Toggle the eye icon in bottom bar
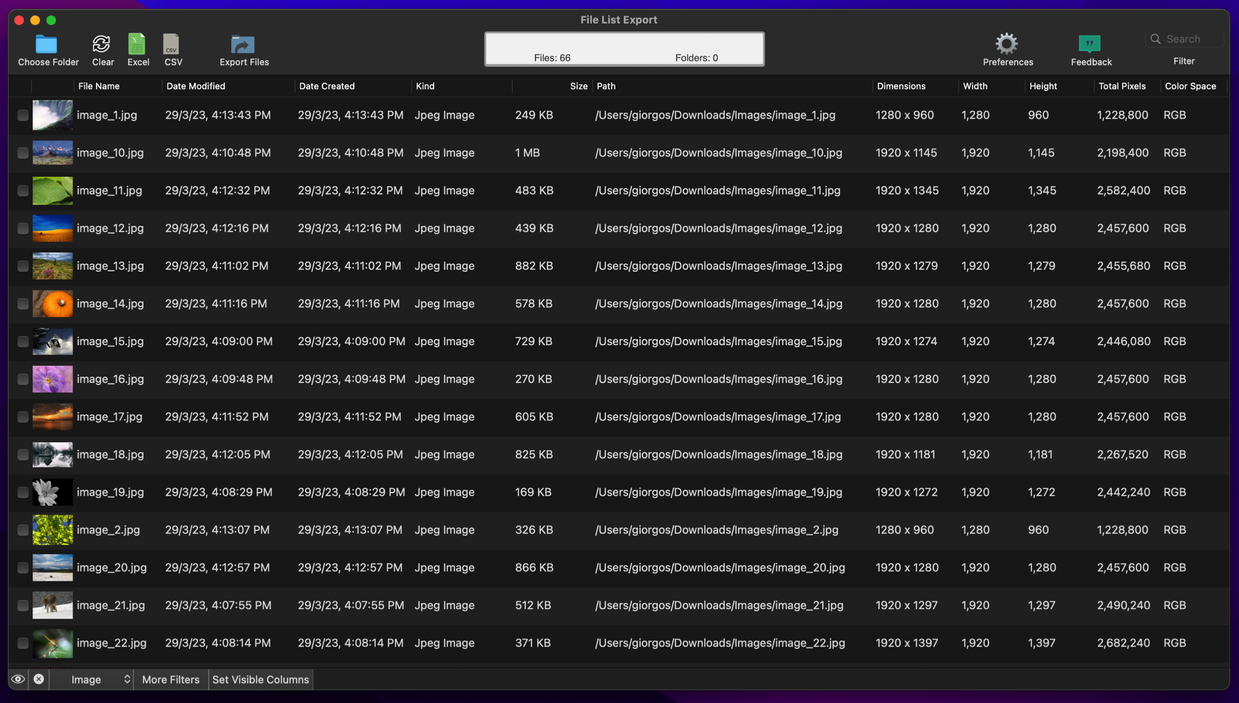 tap(18, 679)
